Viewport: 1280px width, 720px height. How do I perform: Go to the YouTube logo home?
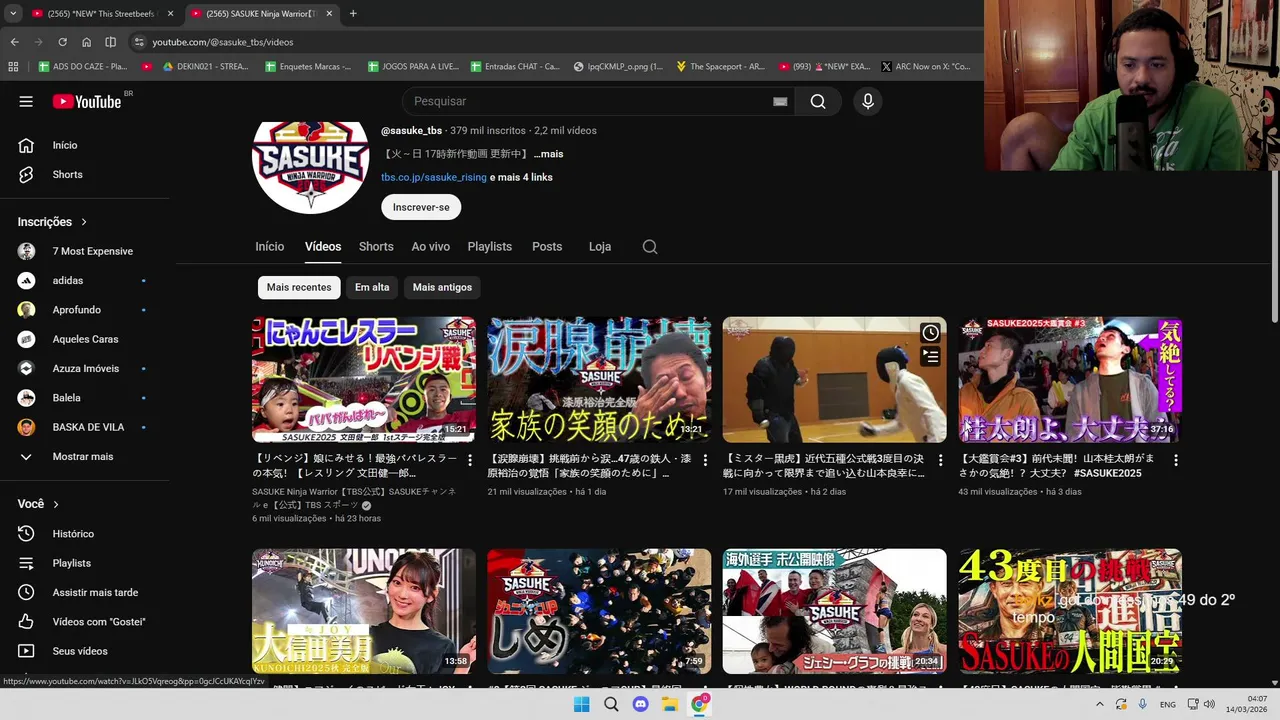coord(87,101)
